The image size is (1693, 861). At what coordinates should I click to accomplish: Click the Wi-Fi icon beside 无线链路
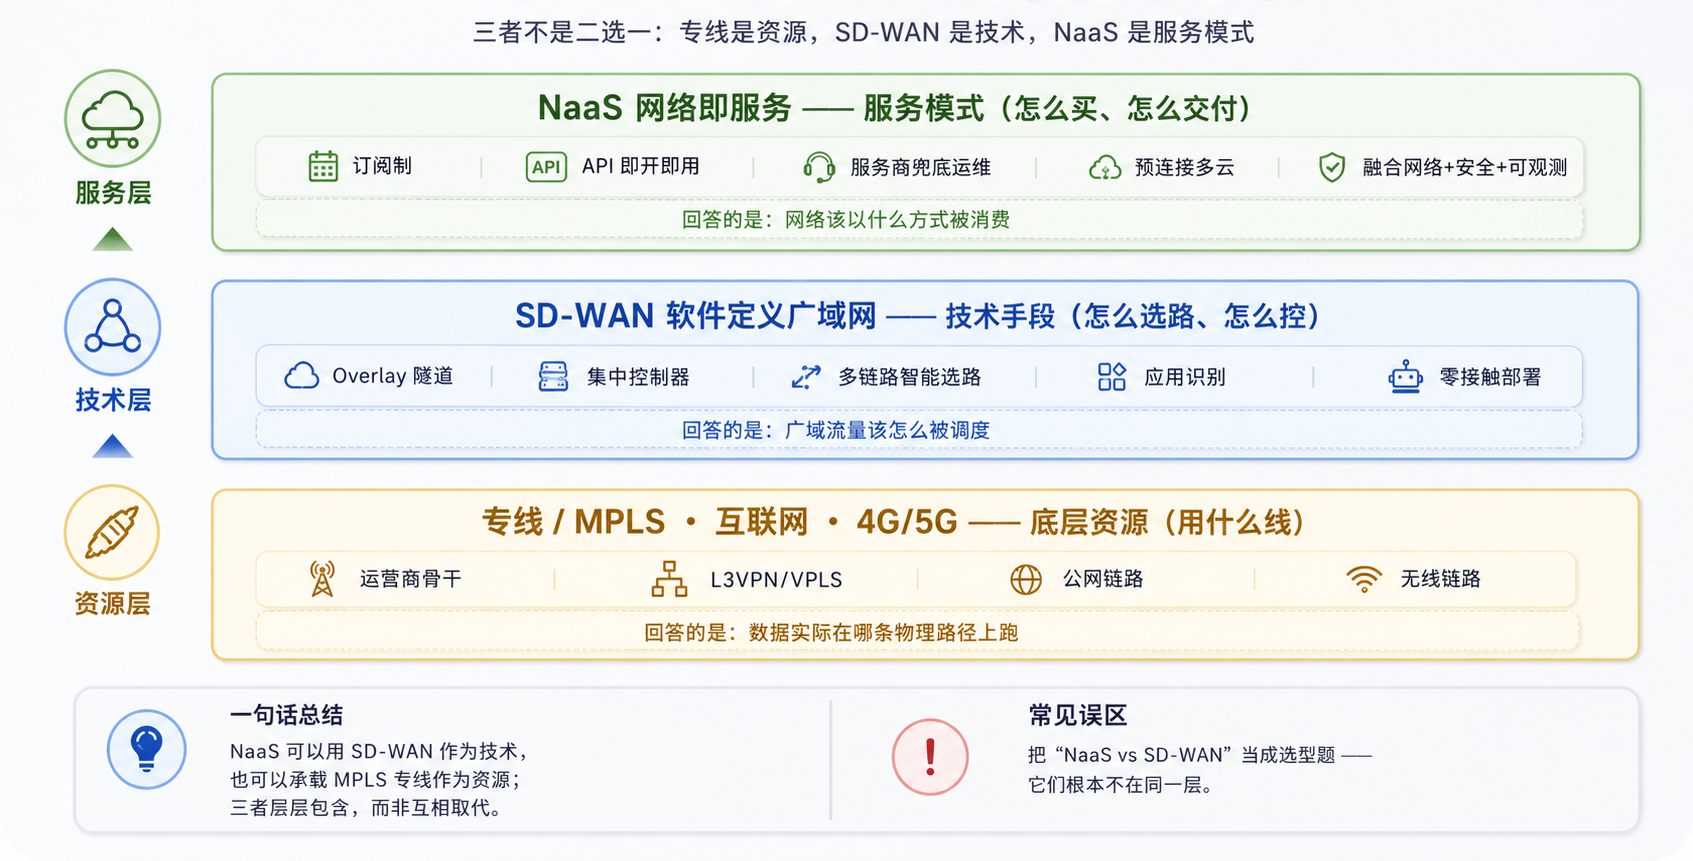1364,579
